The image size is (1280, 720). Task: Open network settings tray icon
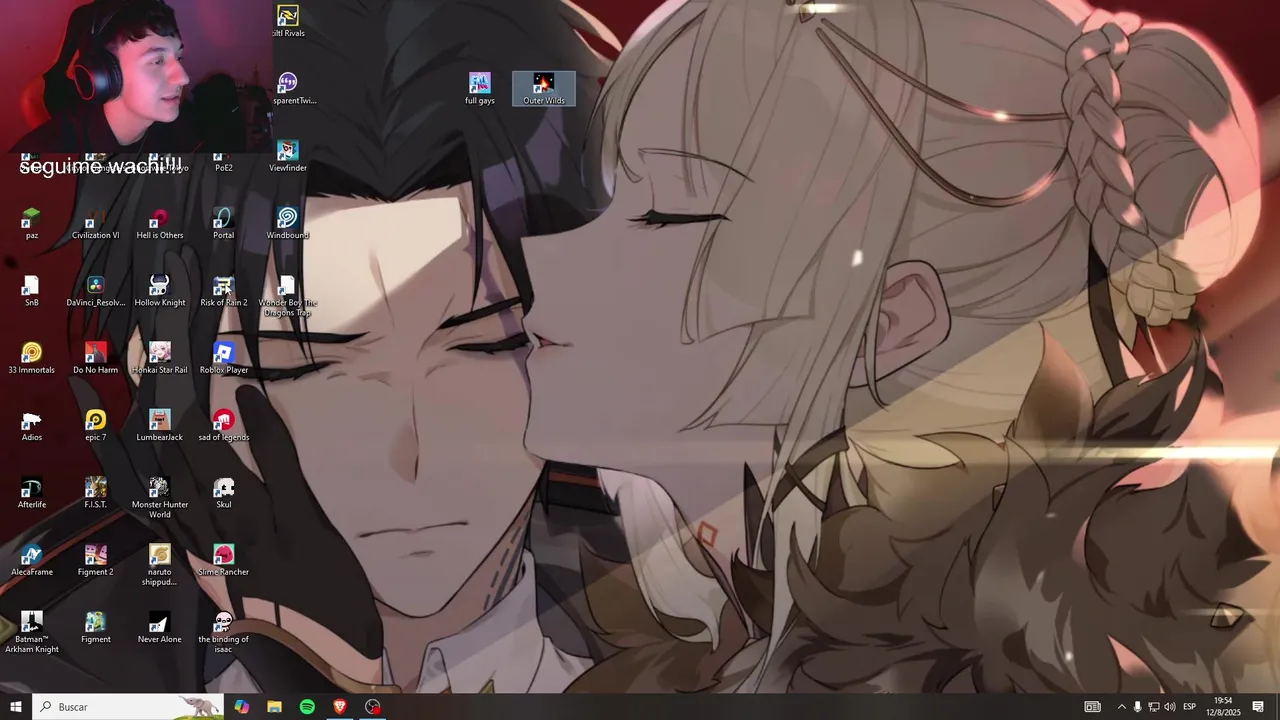tap(1153, 707)
